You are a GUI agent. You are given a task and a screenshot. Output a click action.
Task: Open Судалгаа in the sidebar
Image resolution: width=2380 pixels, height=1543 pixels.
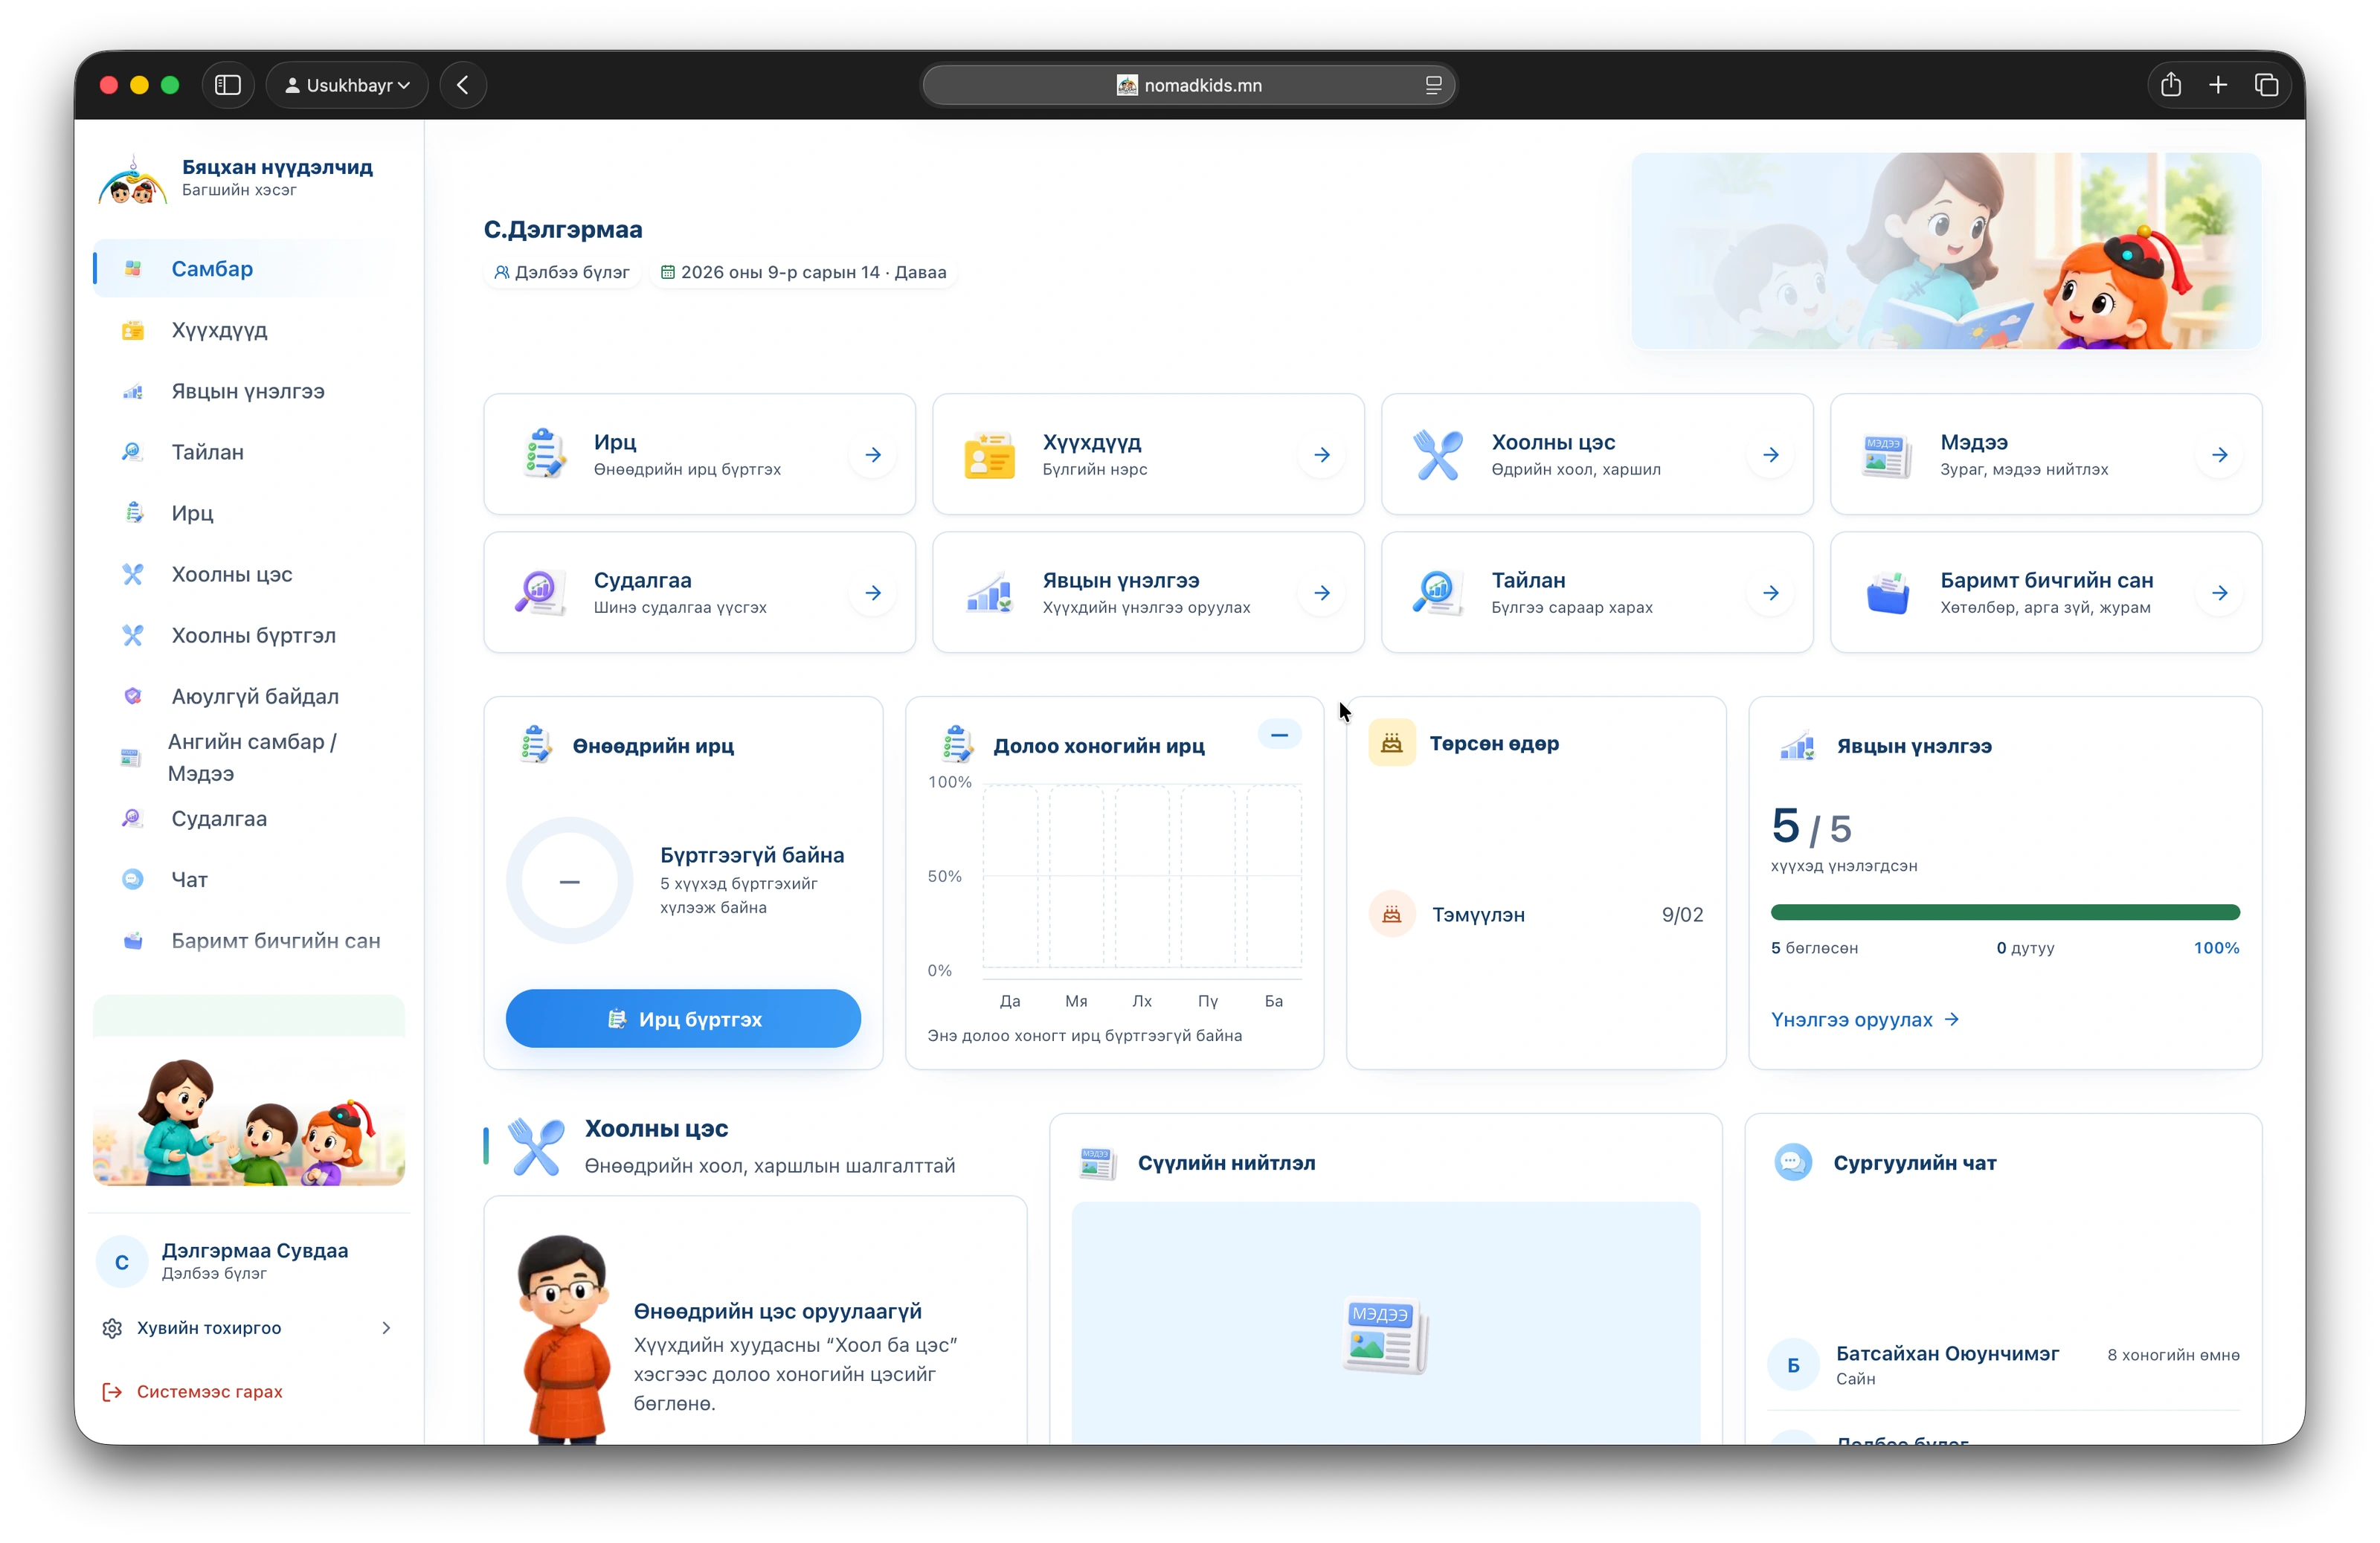coord(248,818)
